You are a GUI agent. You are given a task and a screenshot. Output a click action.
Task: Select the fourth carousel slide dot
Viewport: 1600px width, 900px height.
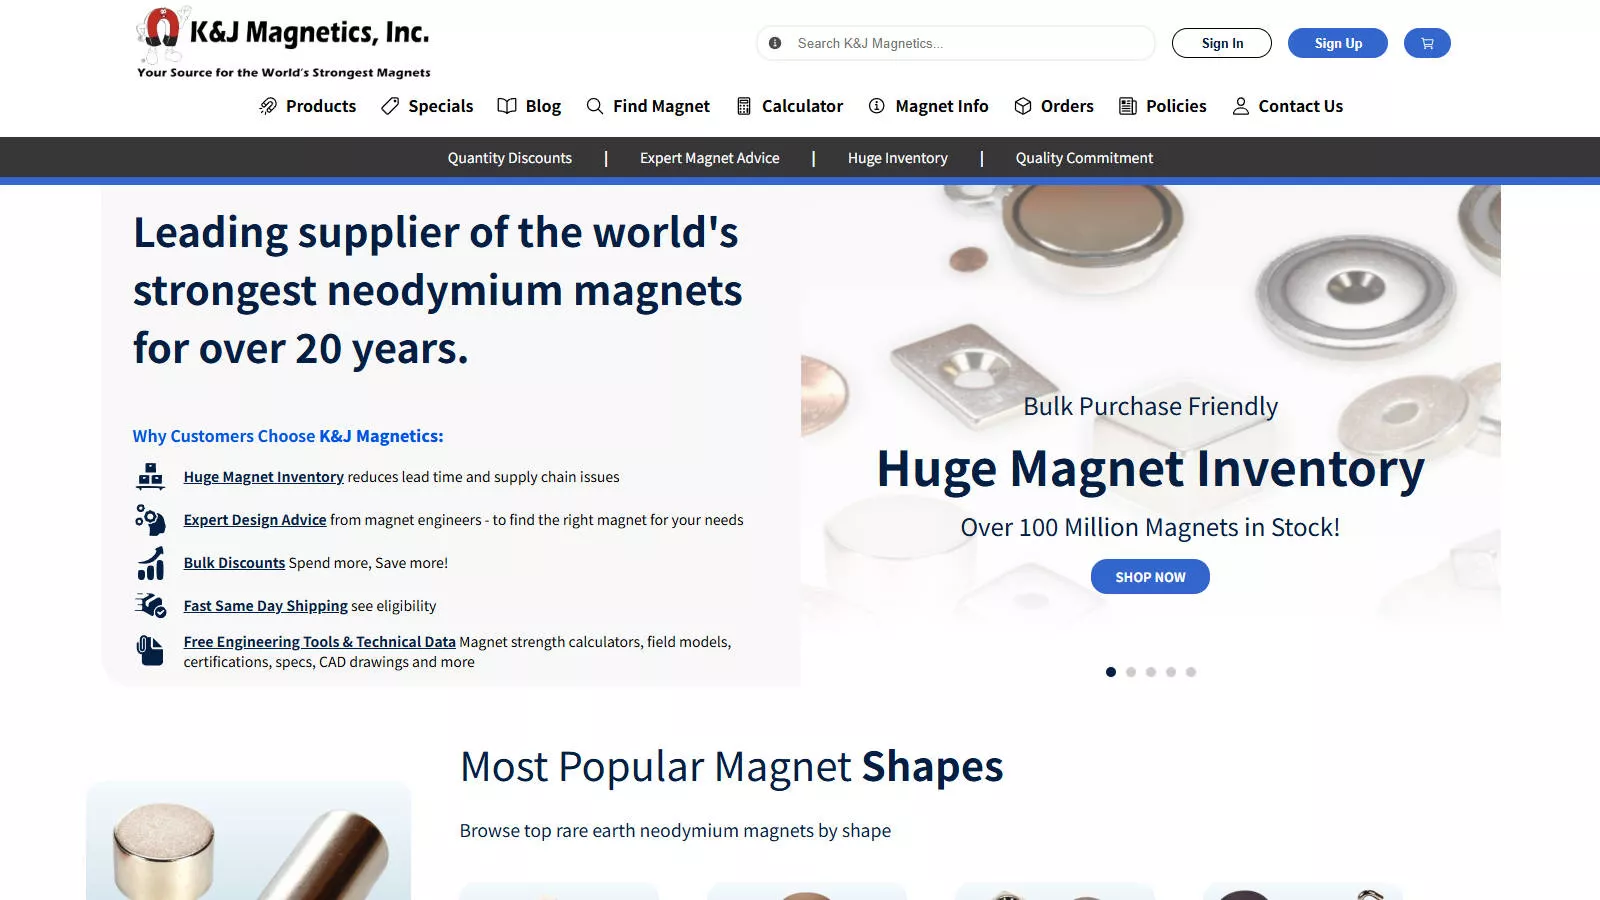[x=1171, y=672]
